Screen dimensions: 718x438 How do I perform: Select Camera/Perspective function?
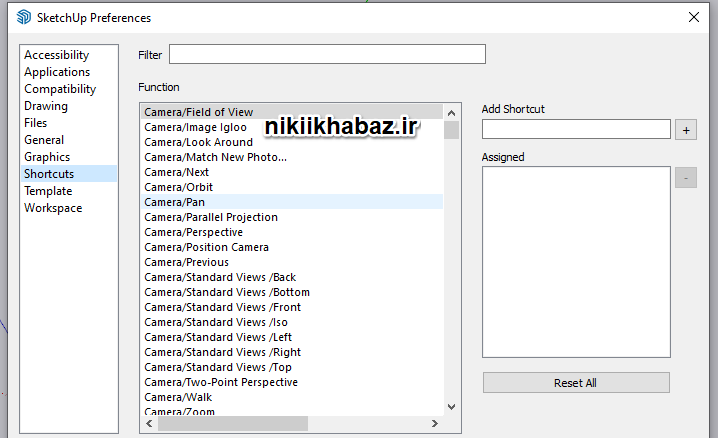pyautogui.click(x=292, y=233)
